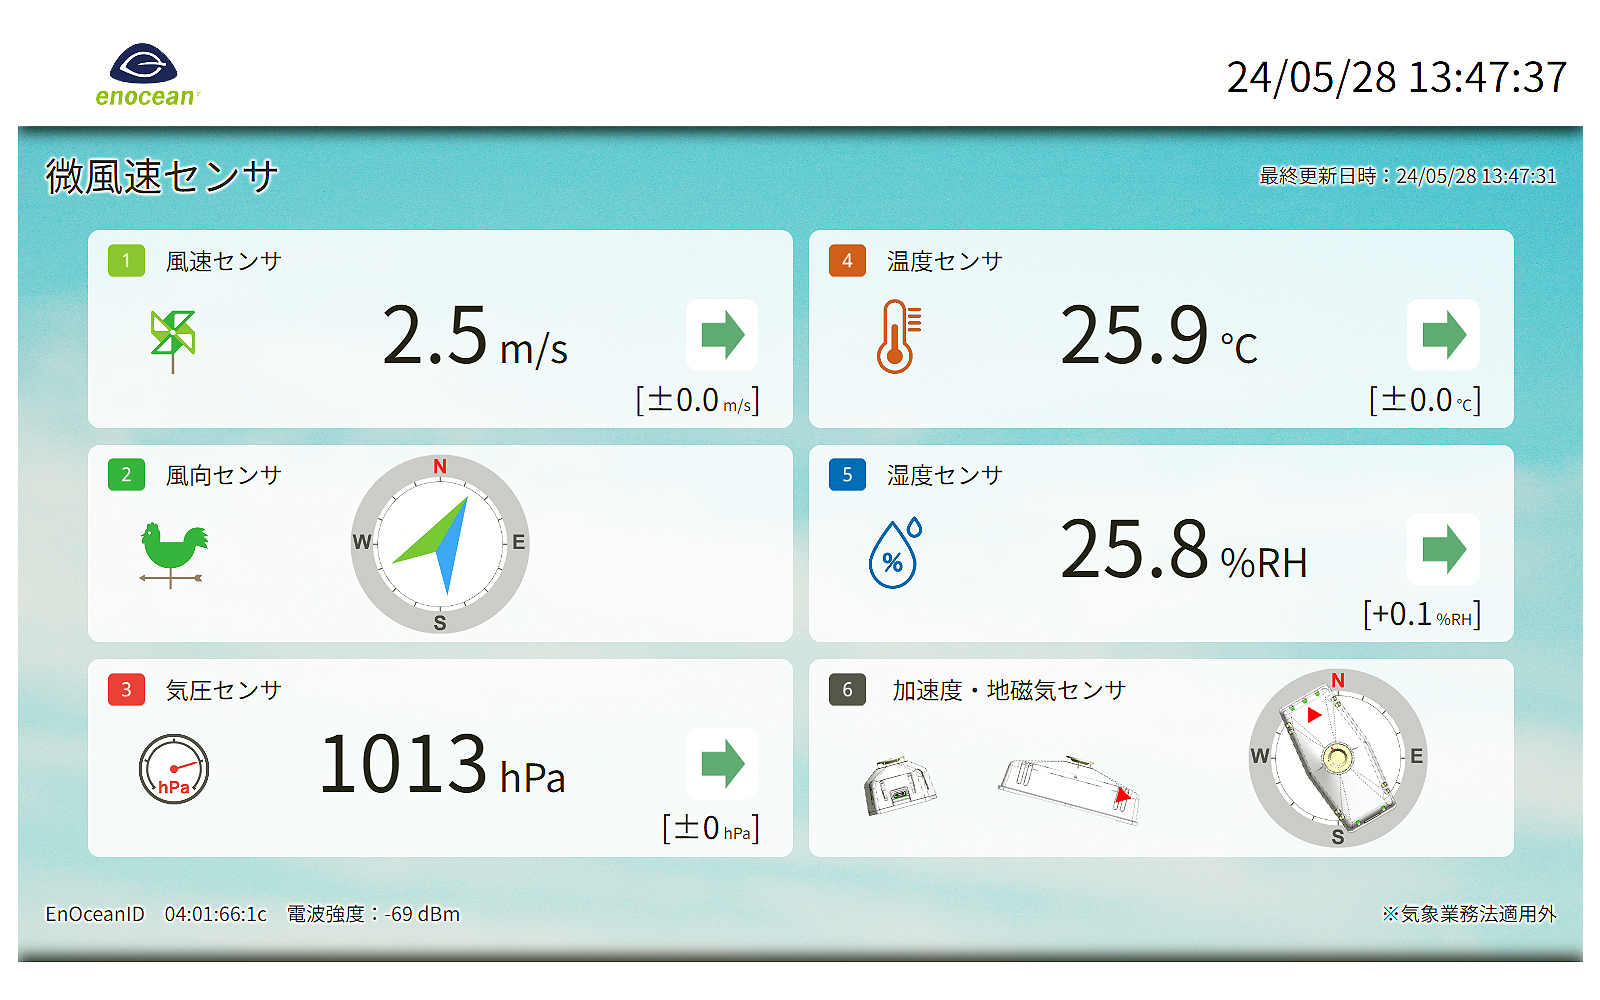Select the green number 1 sensor badge
The width and height of the screenshot is (1600, 1000).
(x=126, y=261)
